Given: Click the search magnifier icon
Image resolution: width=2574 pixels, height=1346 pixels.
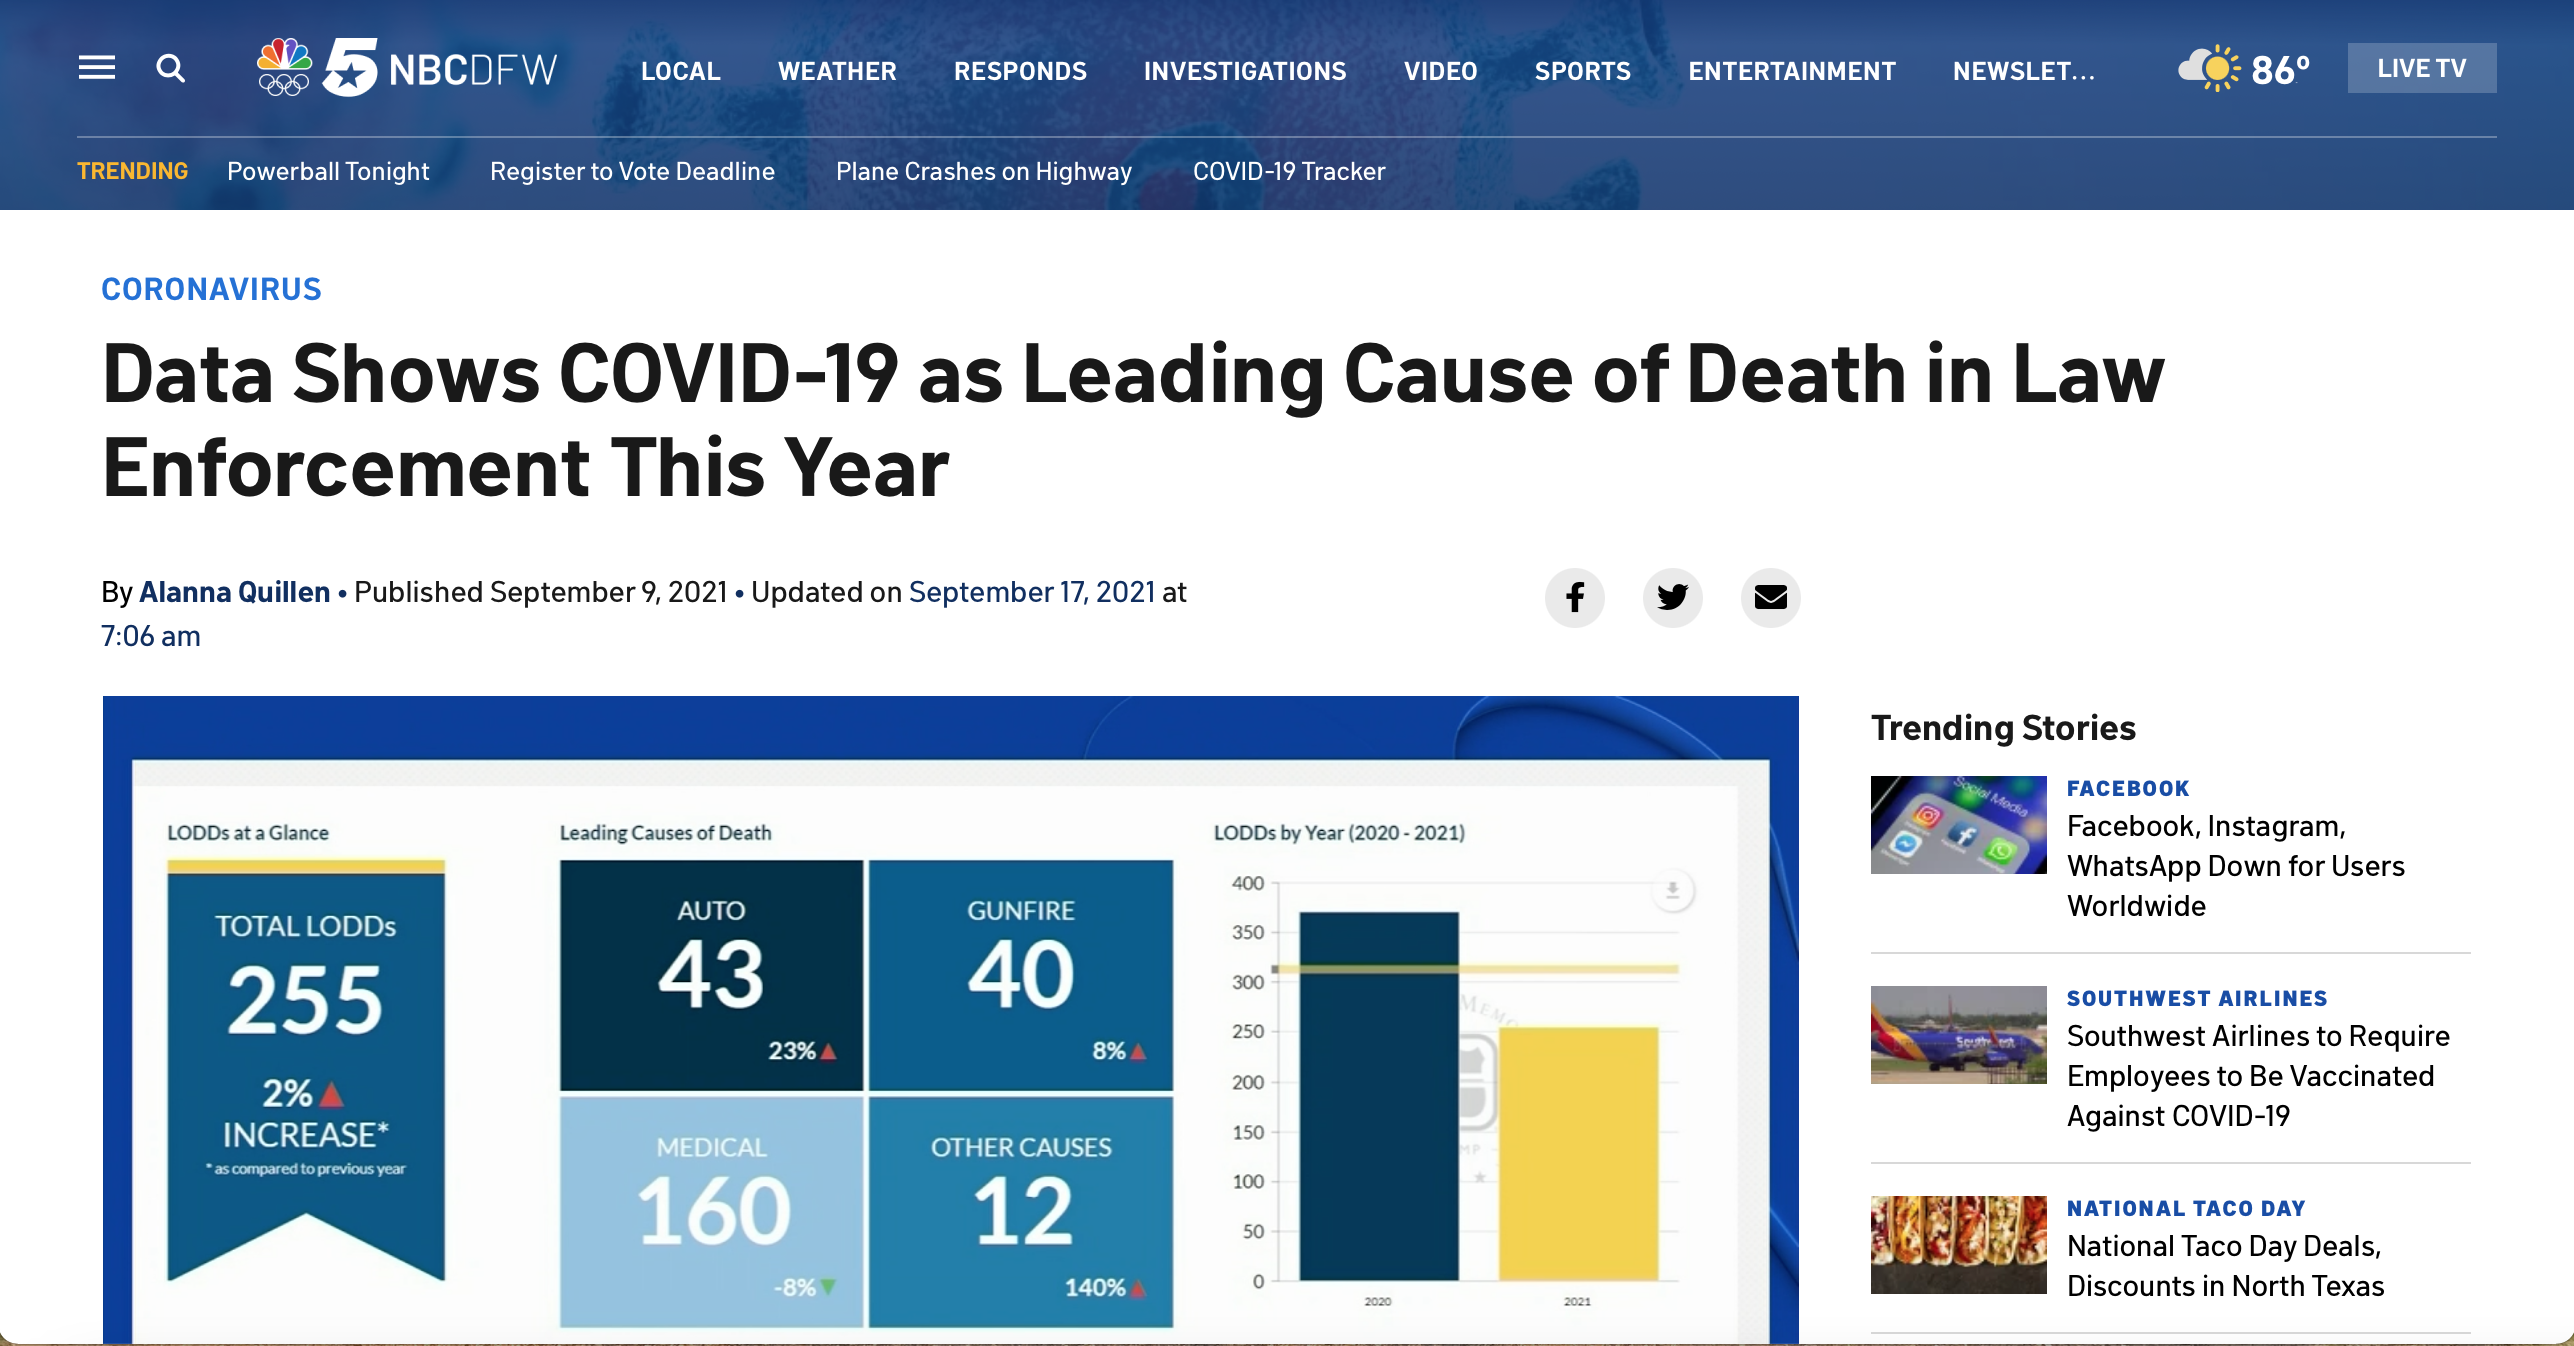Looking at the screenshot, I should click(x=171, y=68).
